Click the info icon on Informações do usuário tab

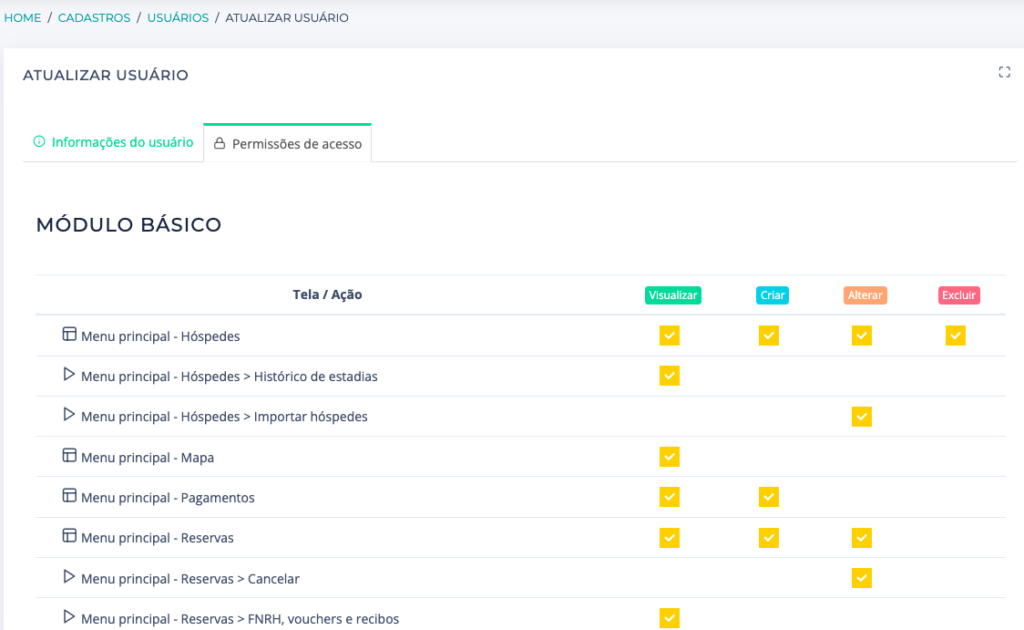point(39,142)
